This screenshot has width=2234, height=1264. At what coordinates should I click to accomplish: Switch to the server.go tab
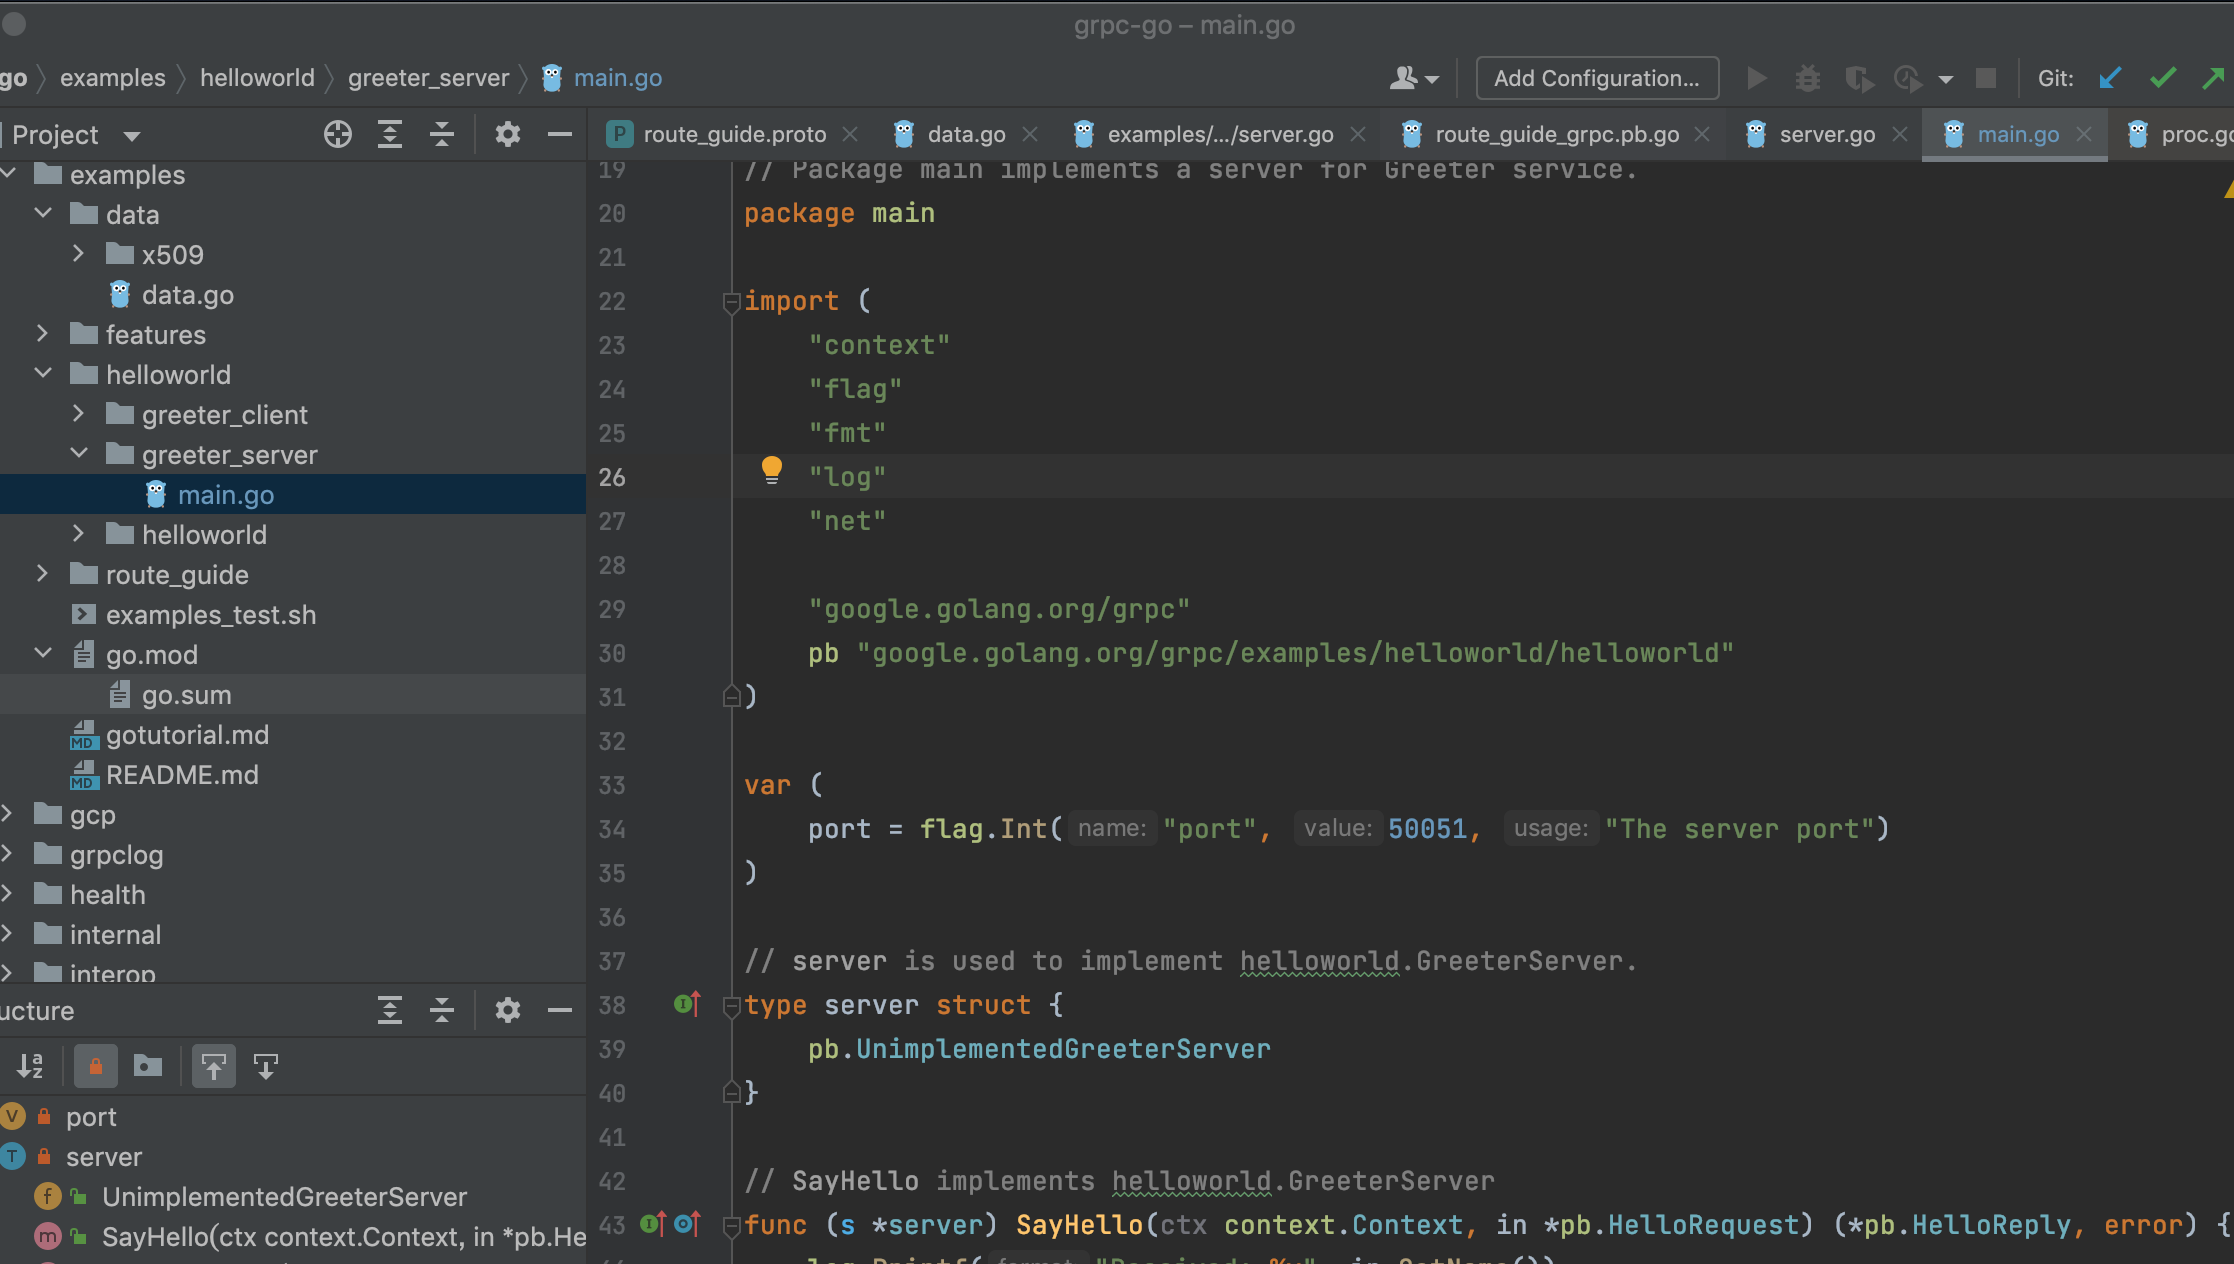pyautogui.click(x=1826, y=134)
